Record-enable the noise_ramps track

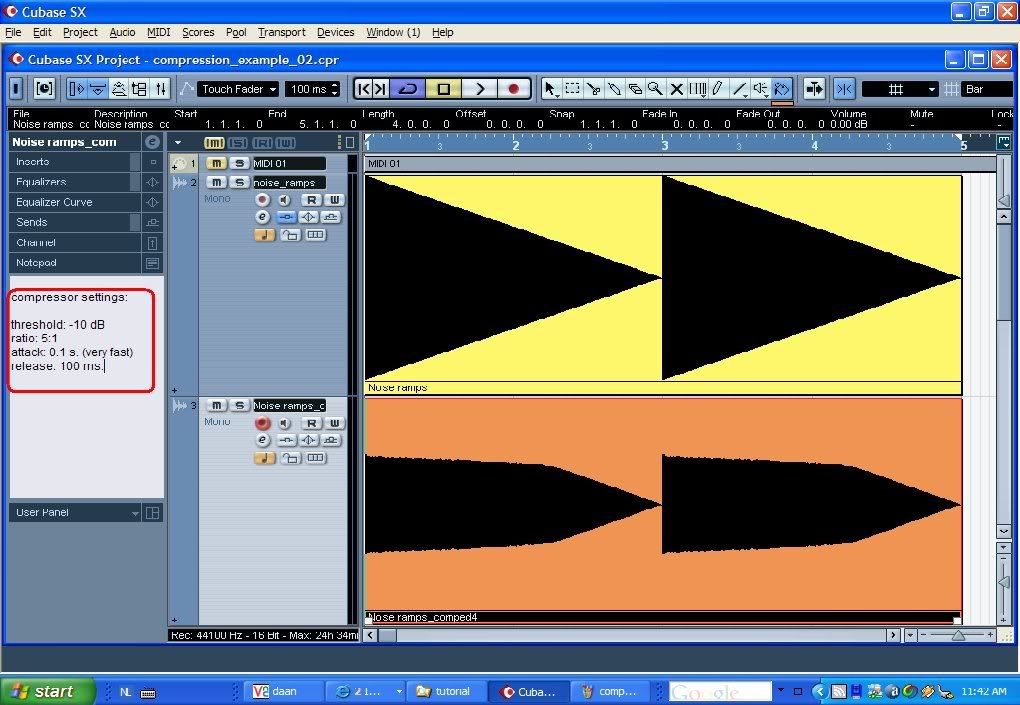[262, 200]
